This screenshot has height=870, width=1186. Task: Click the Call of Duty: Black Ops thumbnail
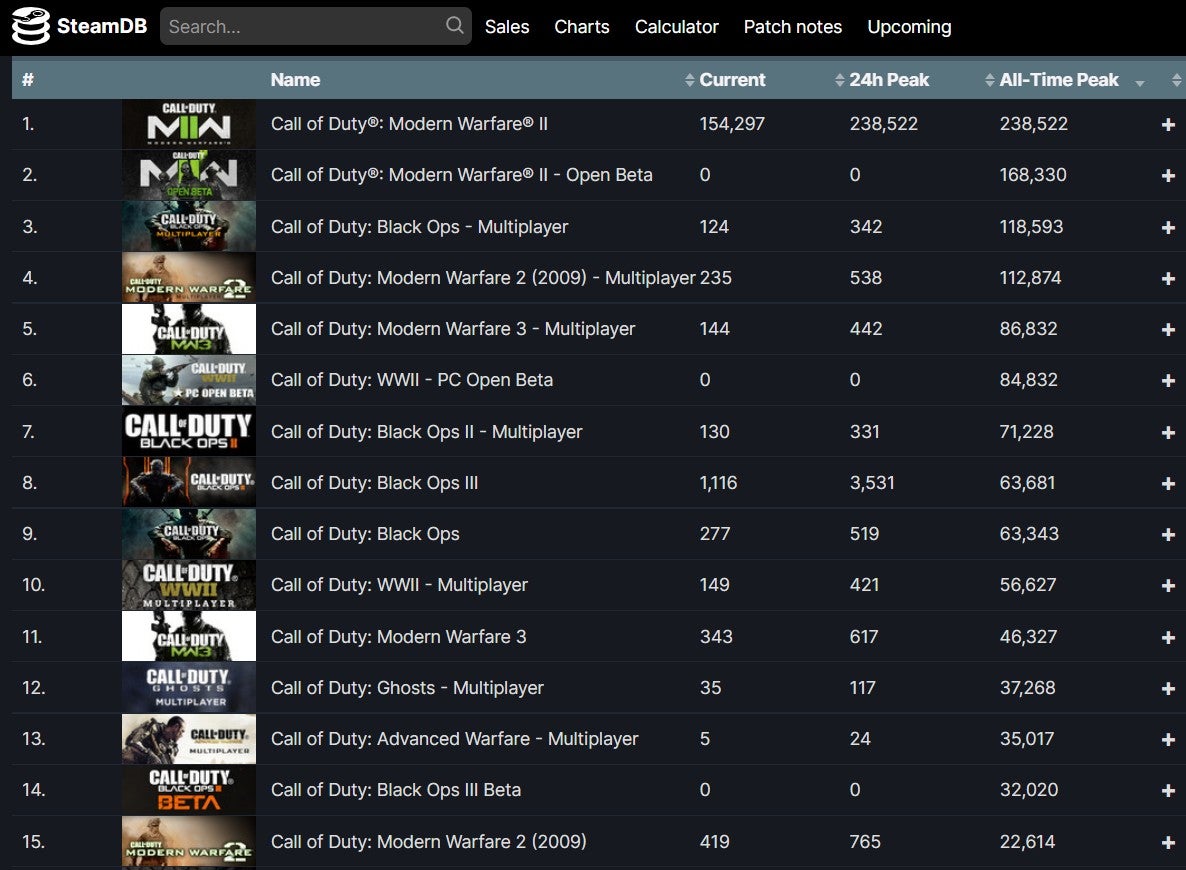point(188,533)
